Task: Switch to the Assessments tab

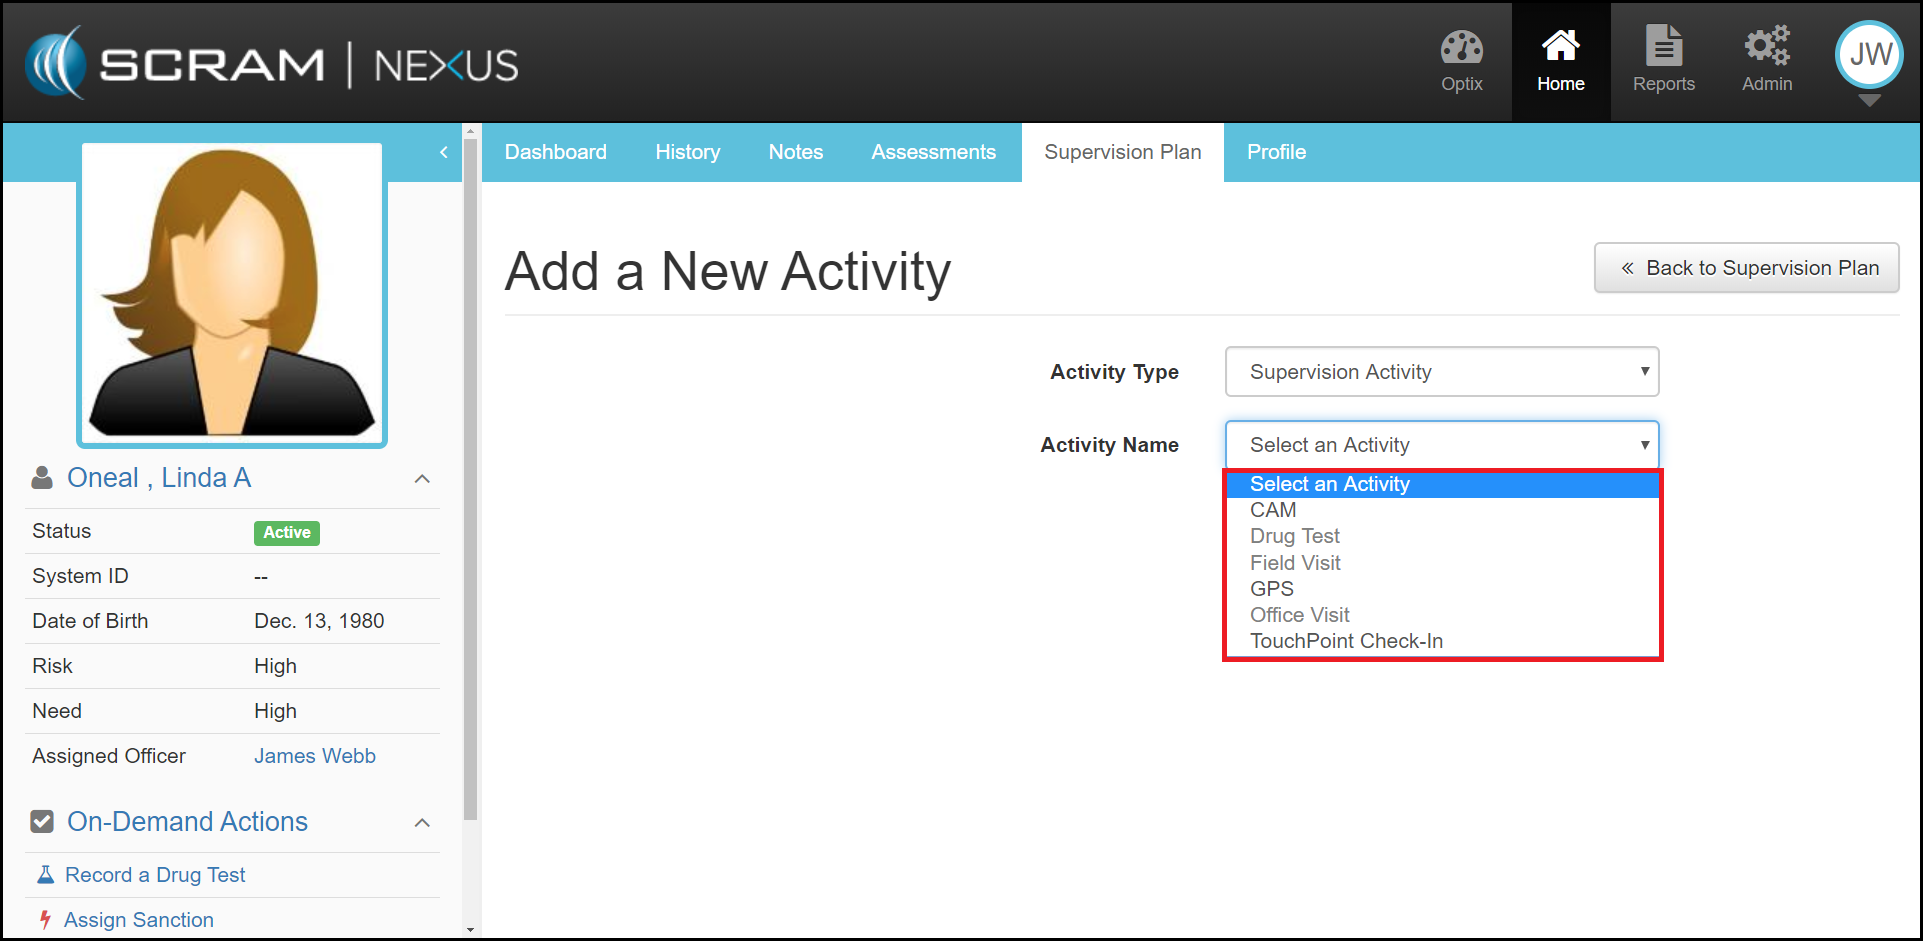Action: pos(933,152)
